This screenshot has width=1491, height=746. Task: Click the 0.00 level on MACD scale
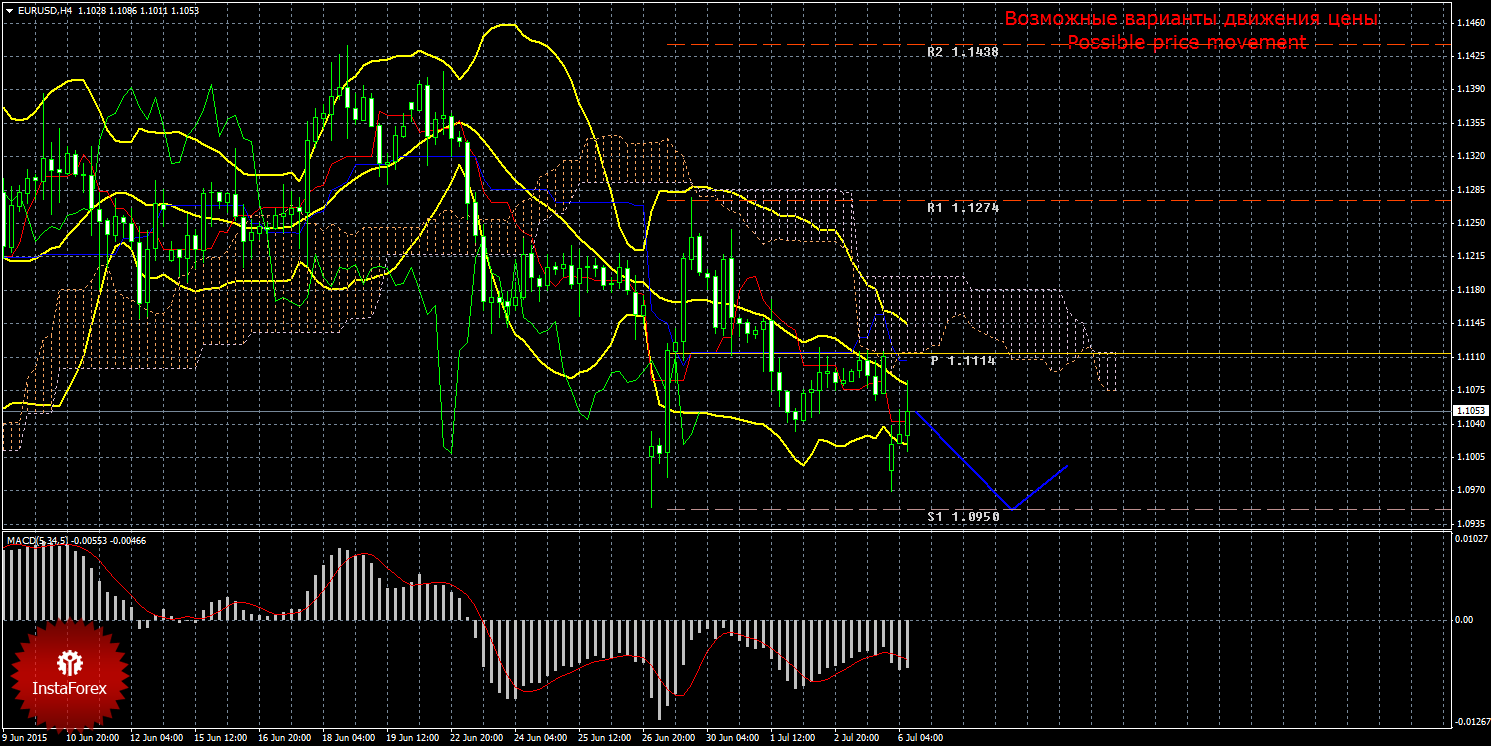[1462, 620]
